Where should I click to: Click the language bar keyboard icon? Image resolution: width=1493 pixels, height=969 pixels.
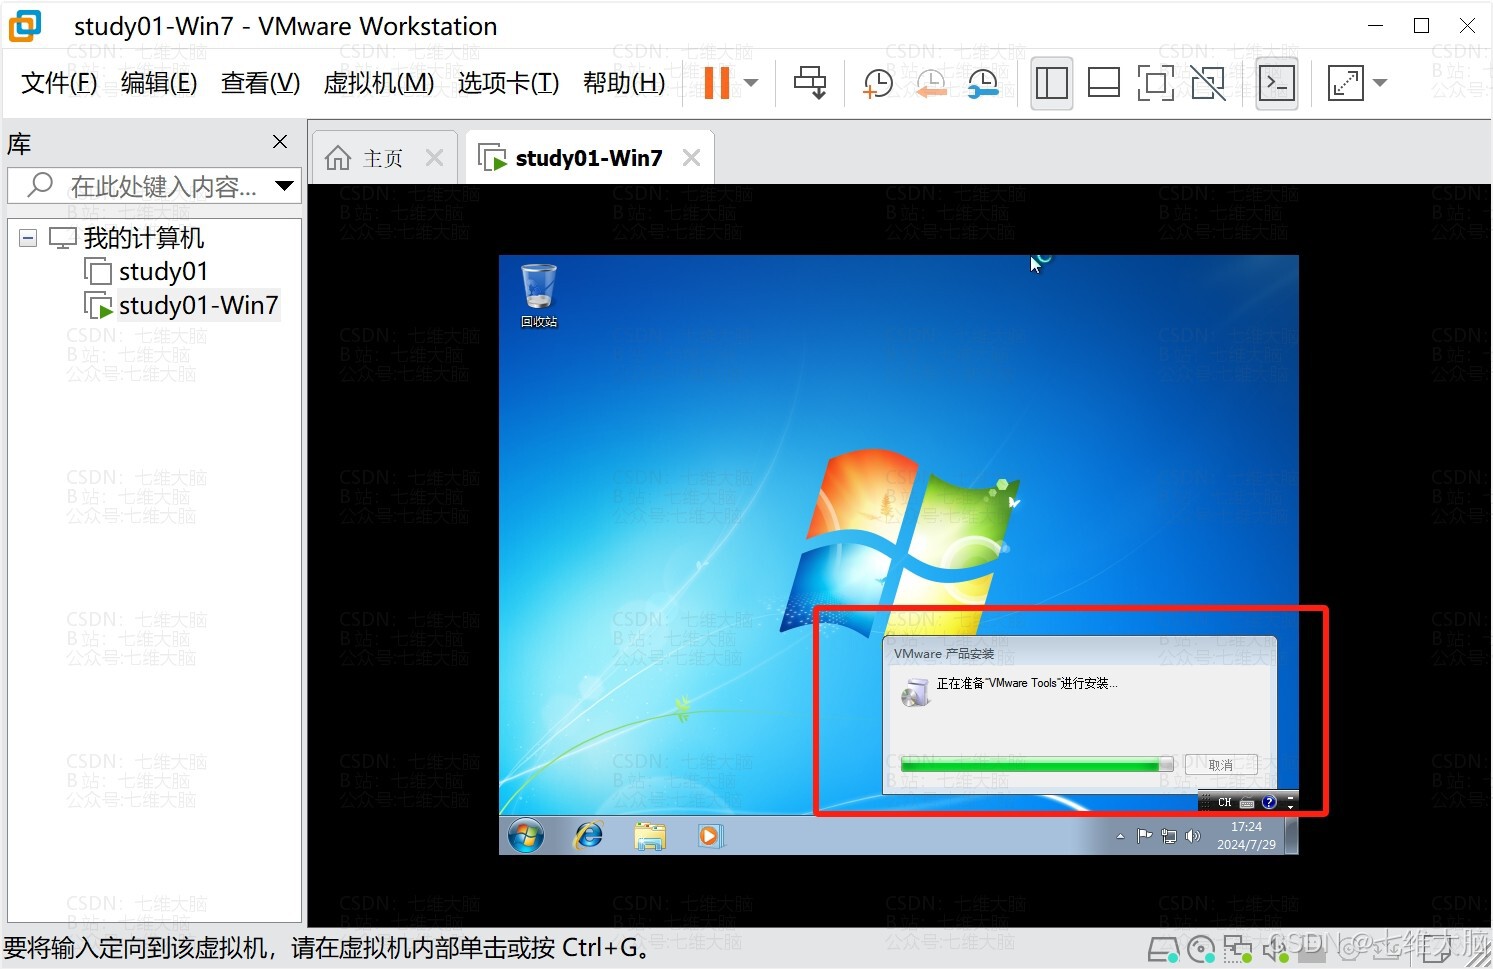(x=1247, y=802)
